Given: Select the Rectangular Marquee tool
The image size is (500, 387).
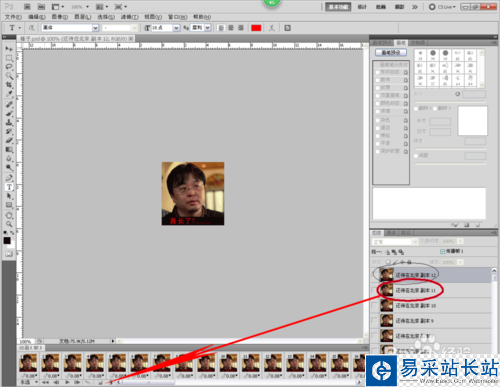Looking at the screenshot, I should tap(9, 58).
